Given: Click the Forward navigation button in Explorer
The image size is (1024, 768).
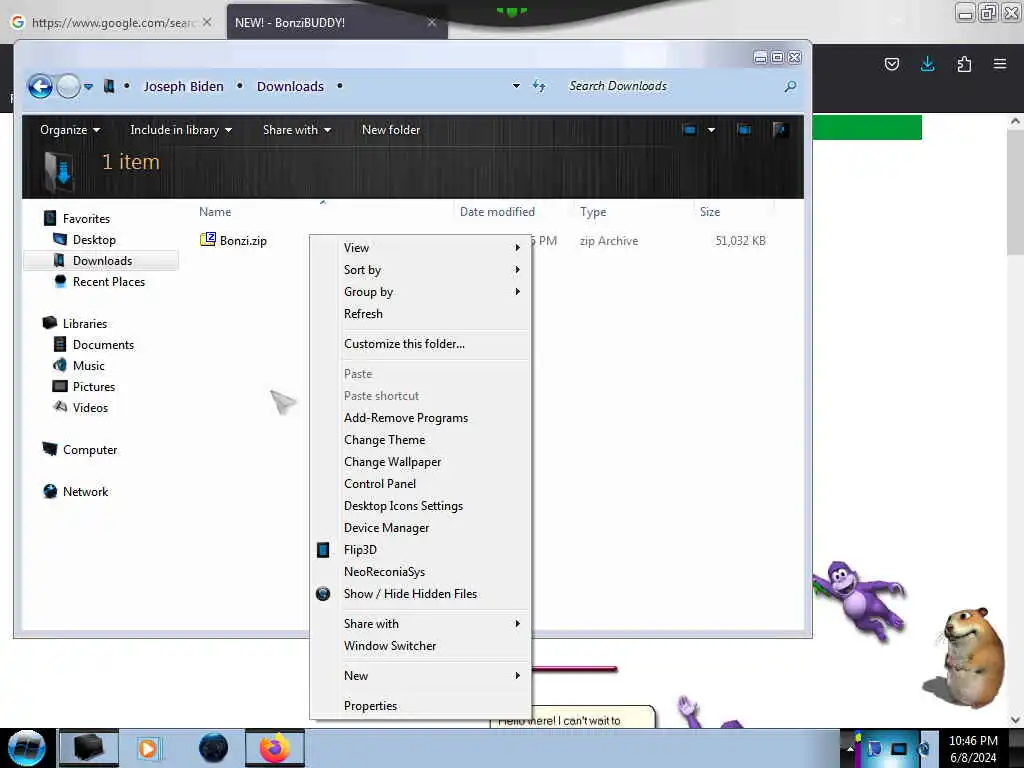Looking at the screenshot, I should [x=69, y=86].
